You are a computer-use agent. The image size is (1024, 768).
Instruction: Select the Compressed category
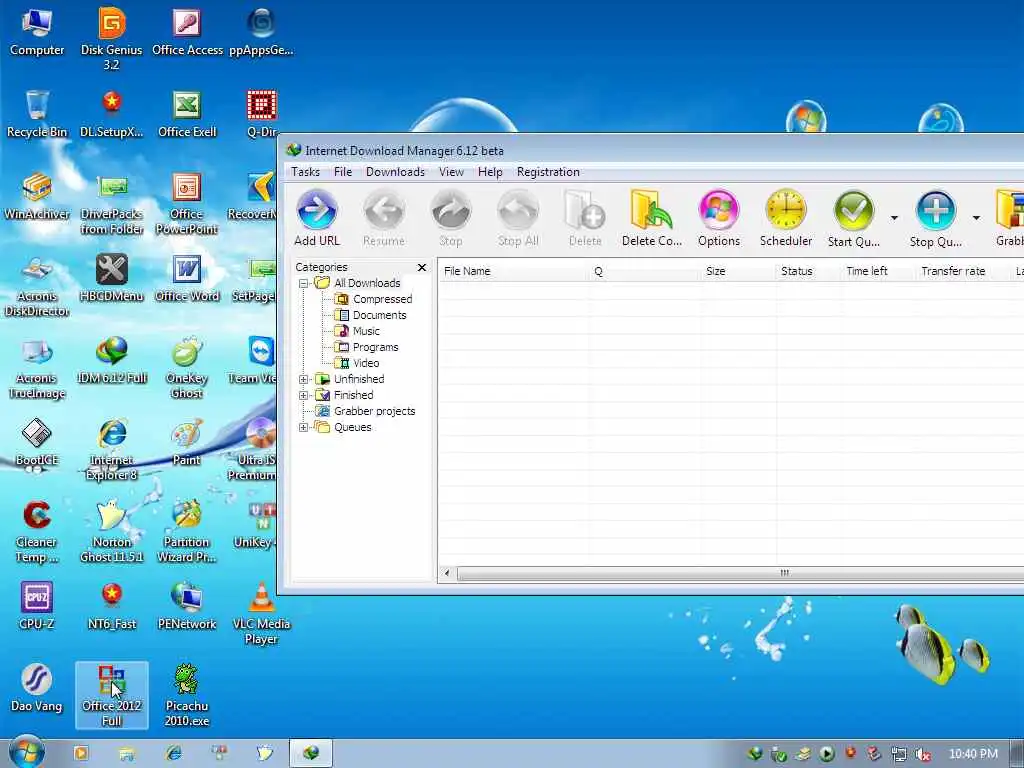tap(374, 299)
